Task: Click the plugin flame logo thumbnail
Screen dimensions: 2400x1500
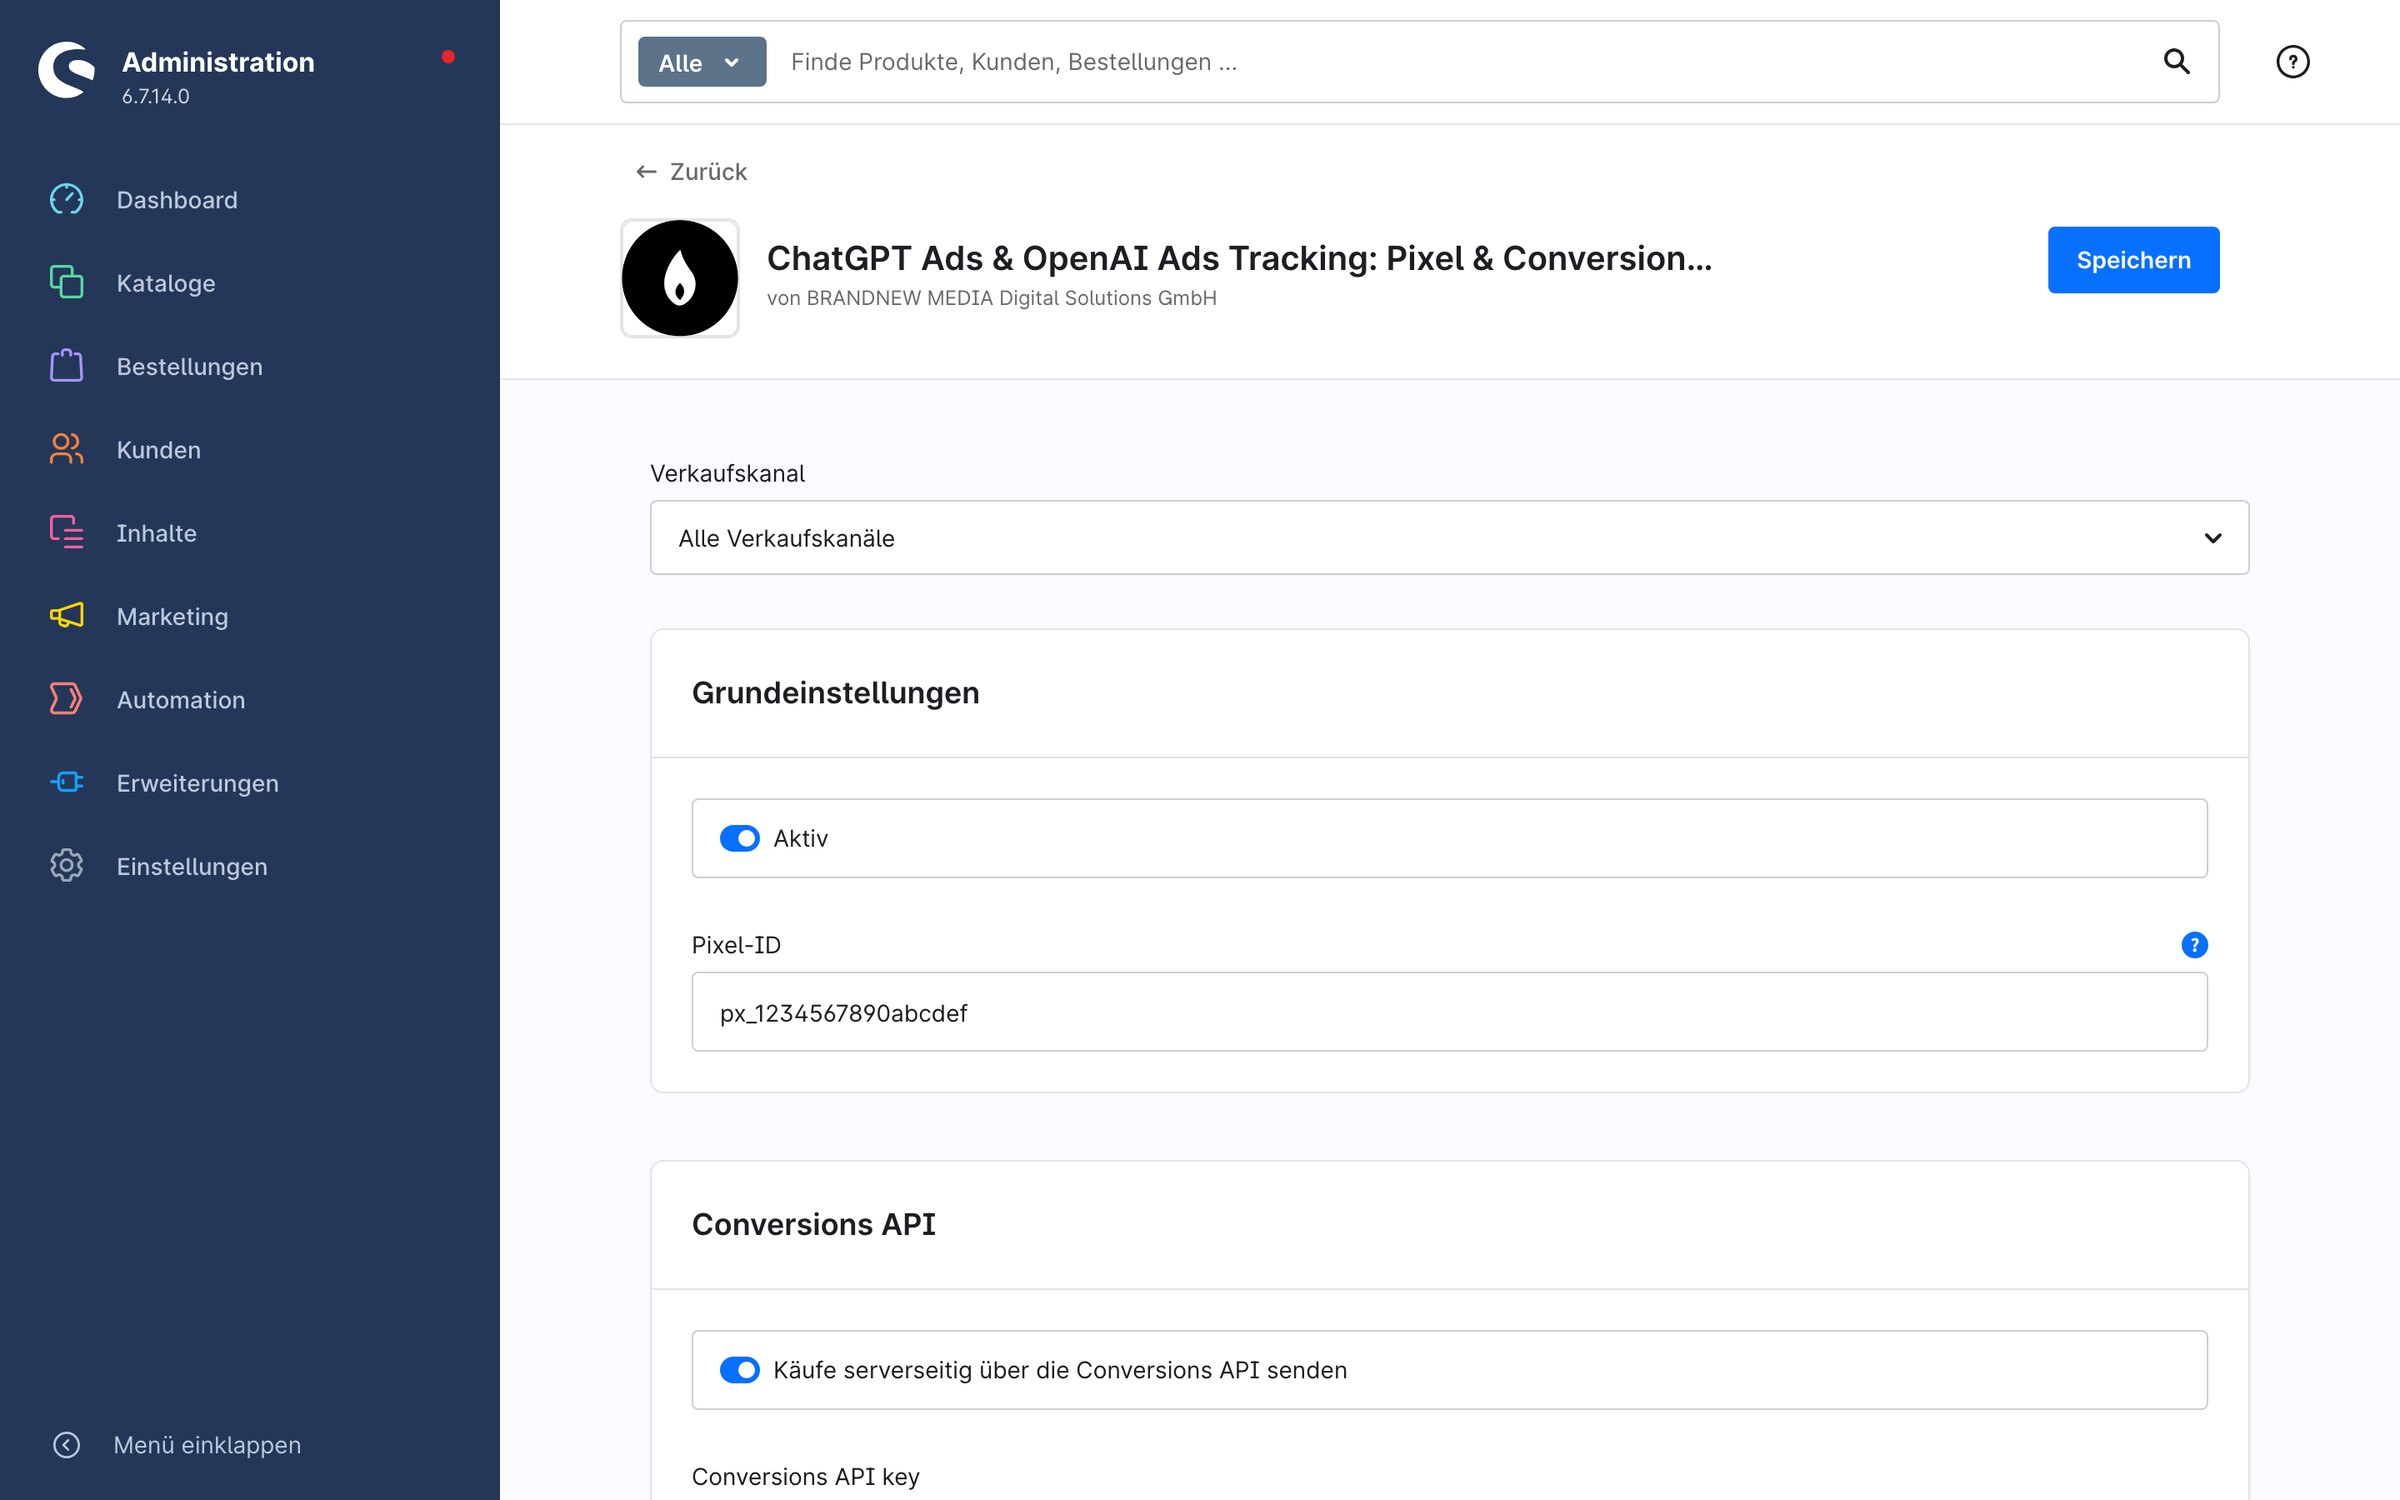Action: 680,278
